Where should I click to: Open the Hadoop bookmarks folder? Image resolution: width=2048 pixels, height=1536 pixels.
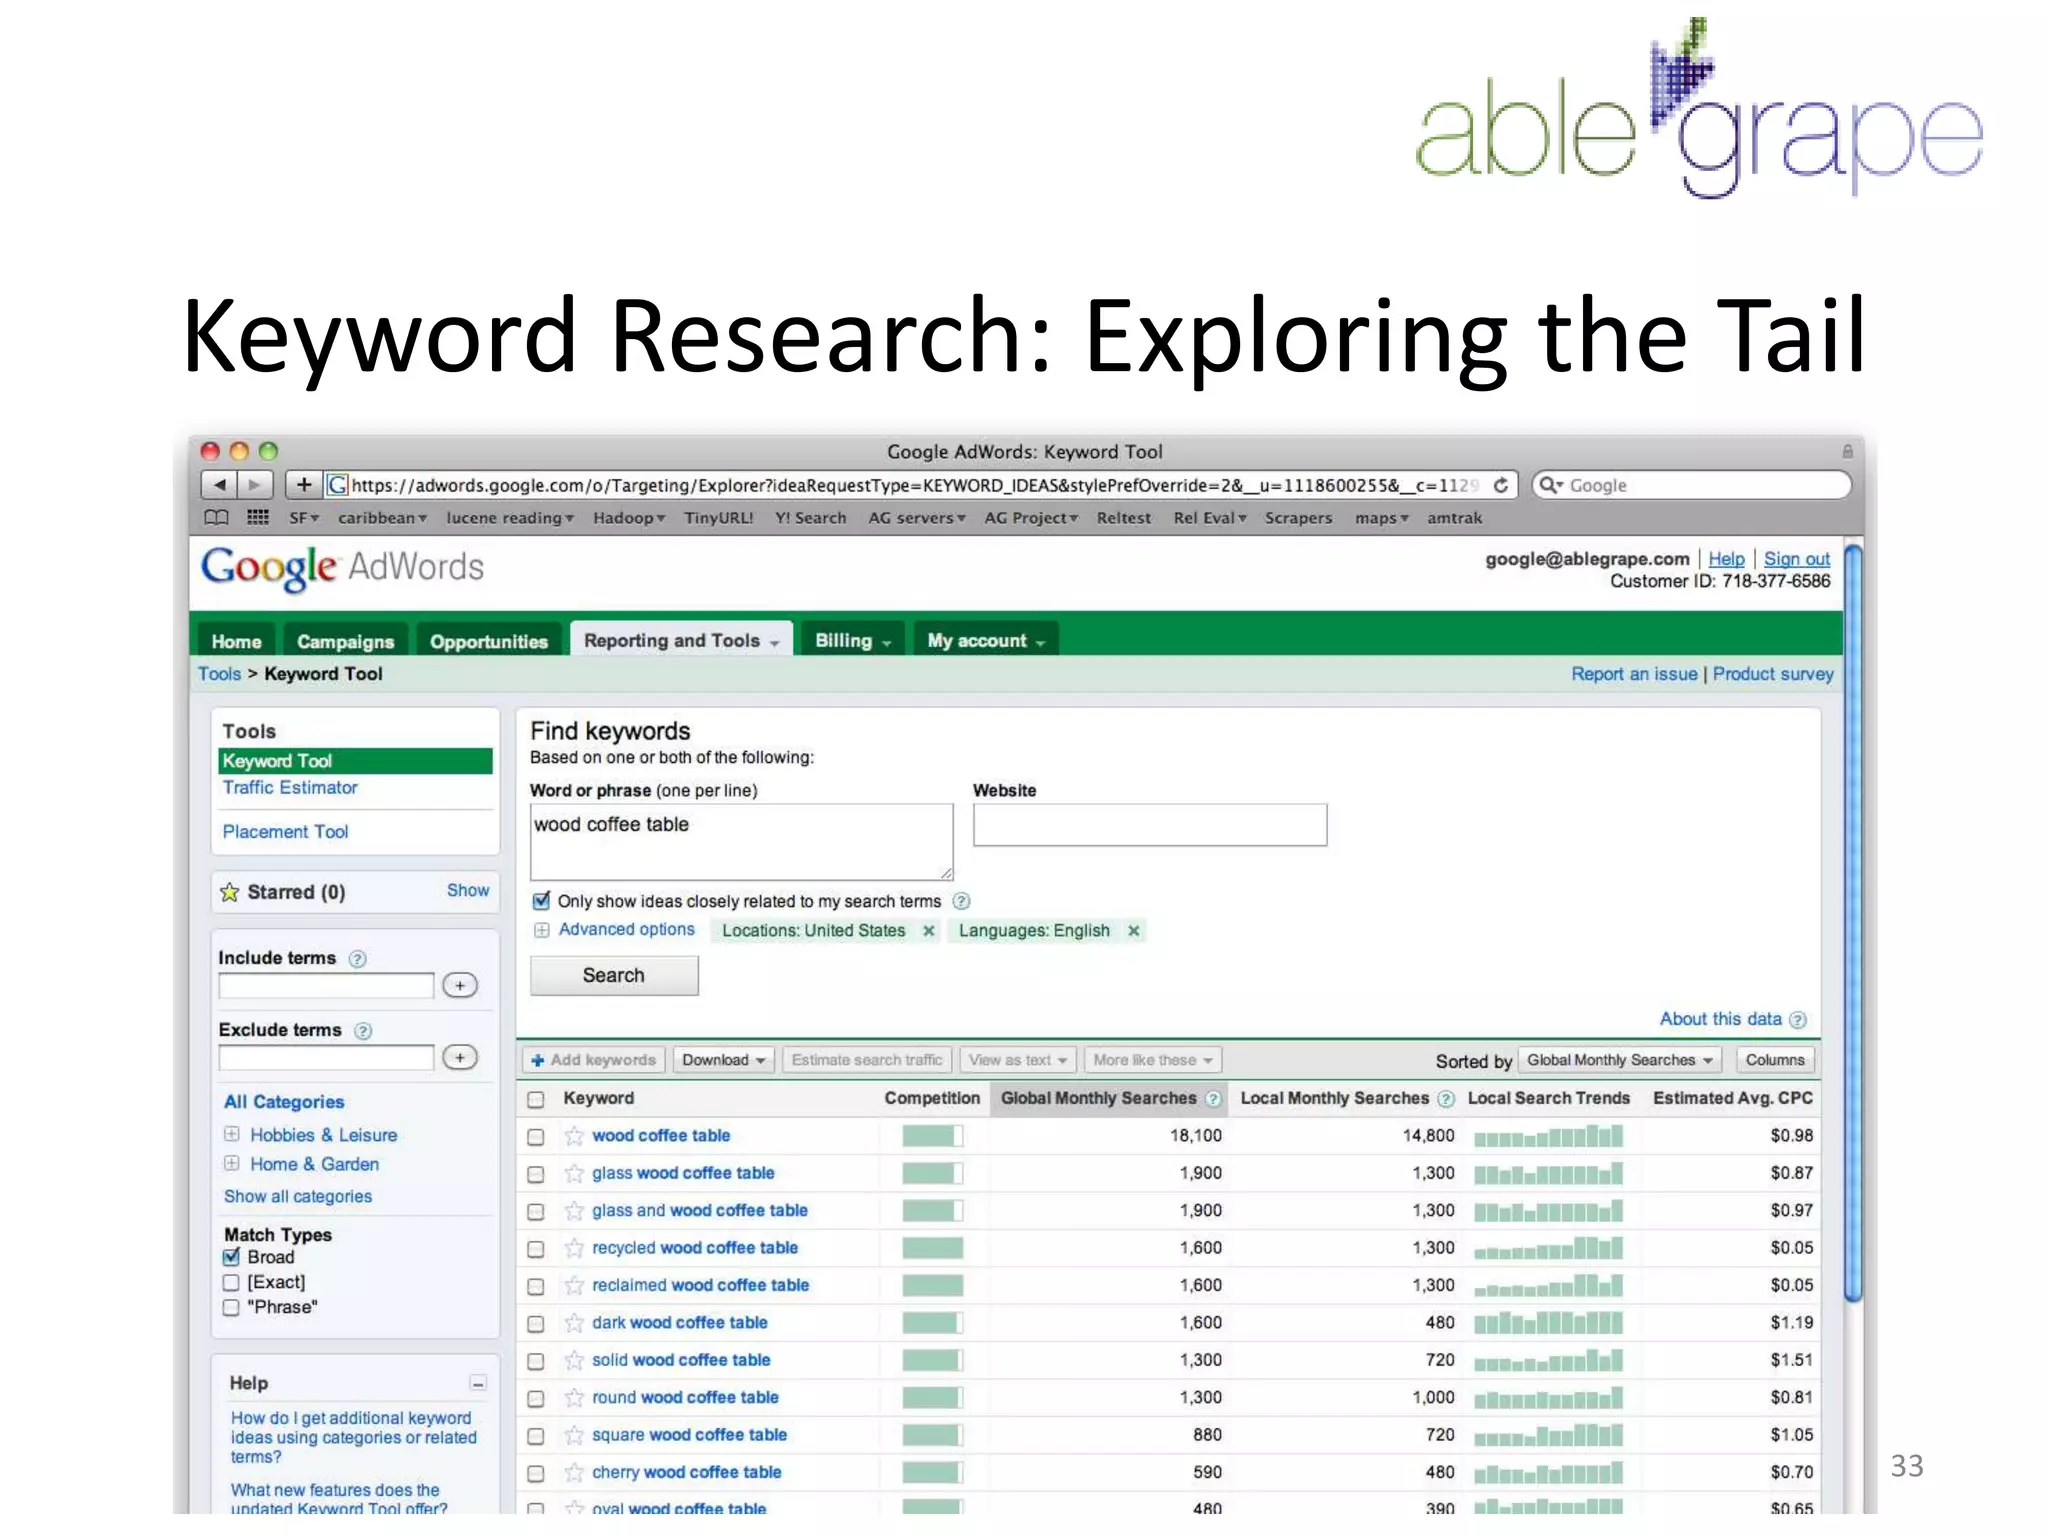[629, 518]
